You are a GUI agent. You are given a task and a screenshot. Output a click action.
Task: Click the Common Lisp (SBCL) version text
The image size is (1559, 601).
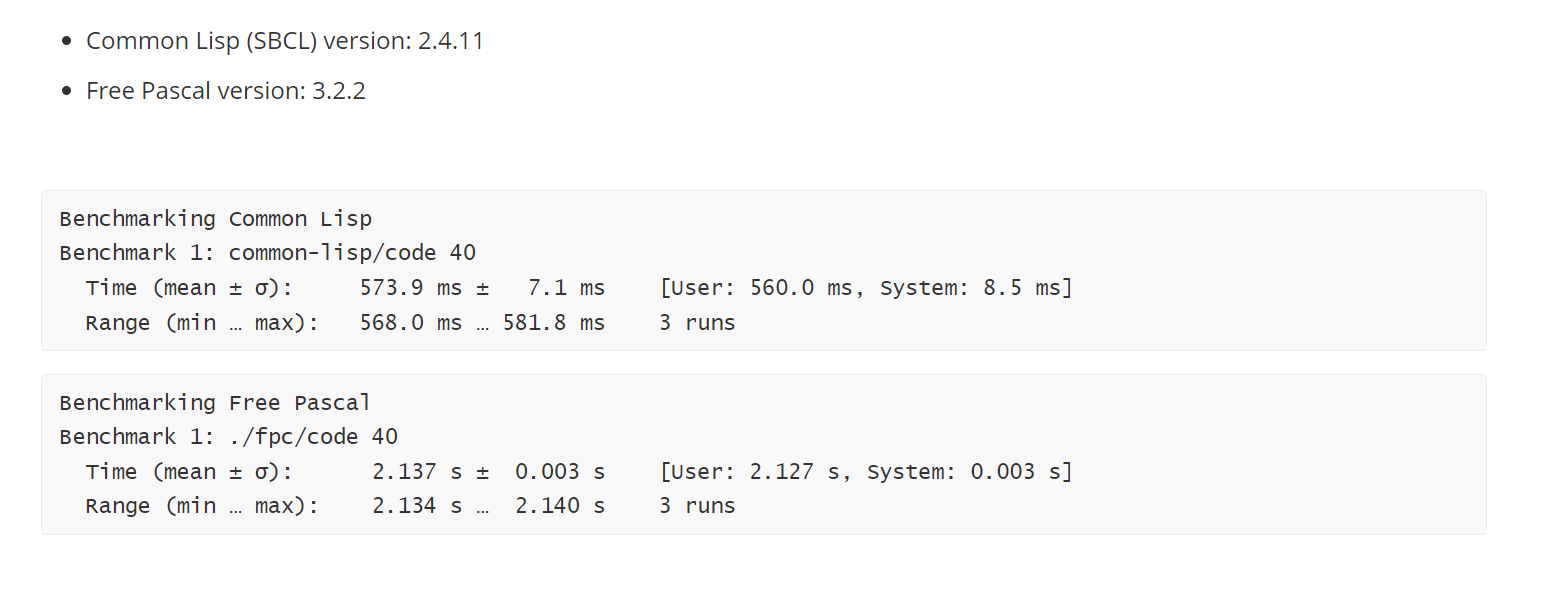pyautogui.click(x=284, y=41)
